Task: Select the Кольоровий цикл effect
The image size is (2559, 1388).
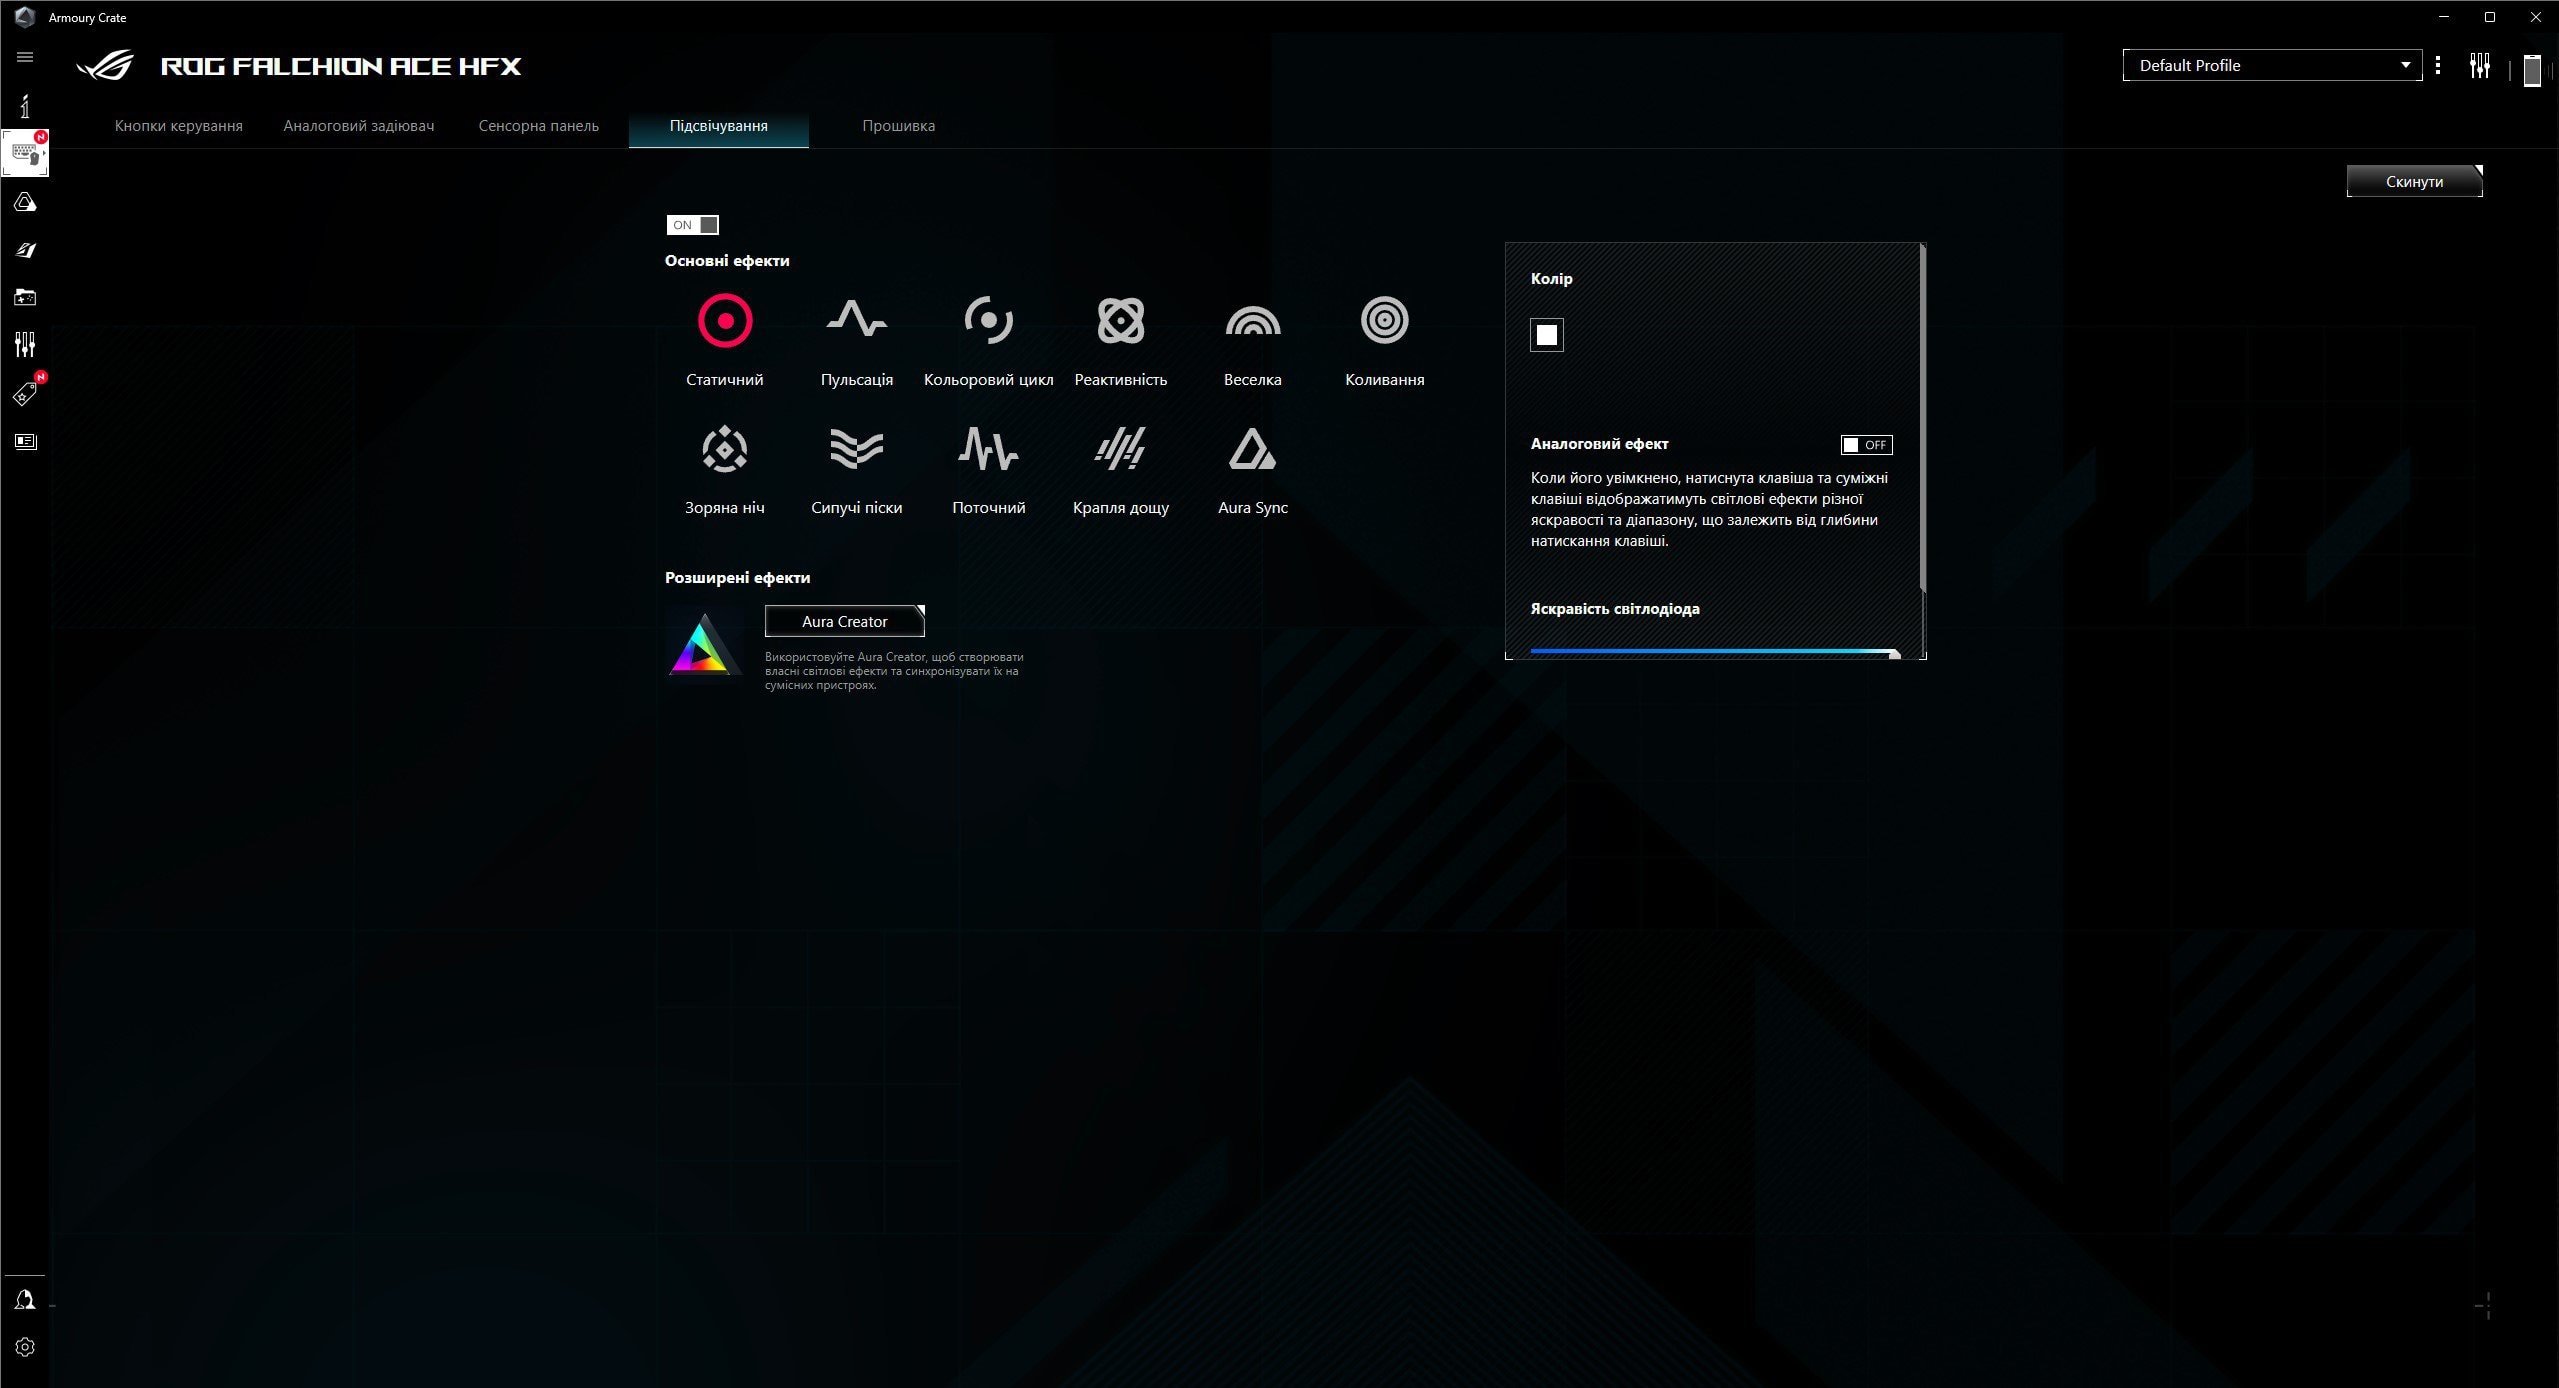Action: [988, 321]
